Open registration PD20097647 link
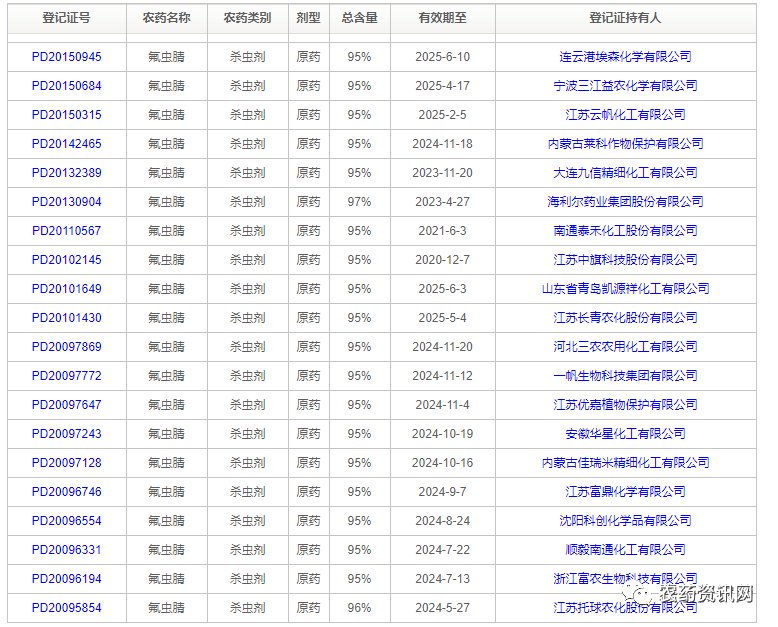The height and width of the screenshot is (627, 778). [x=66, y=405]
